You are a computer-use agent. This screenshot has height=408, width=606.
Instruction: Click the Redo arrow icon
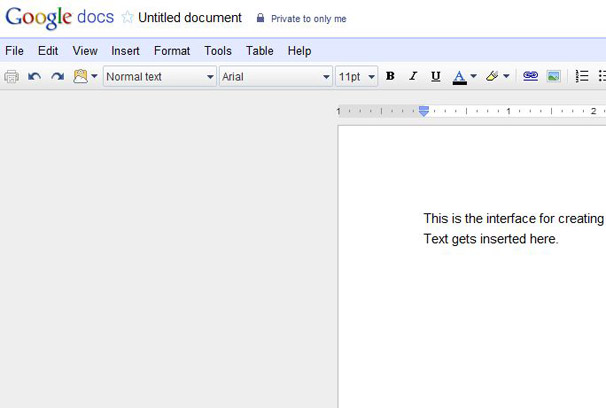point(57,77)
